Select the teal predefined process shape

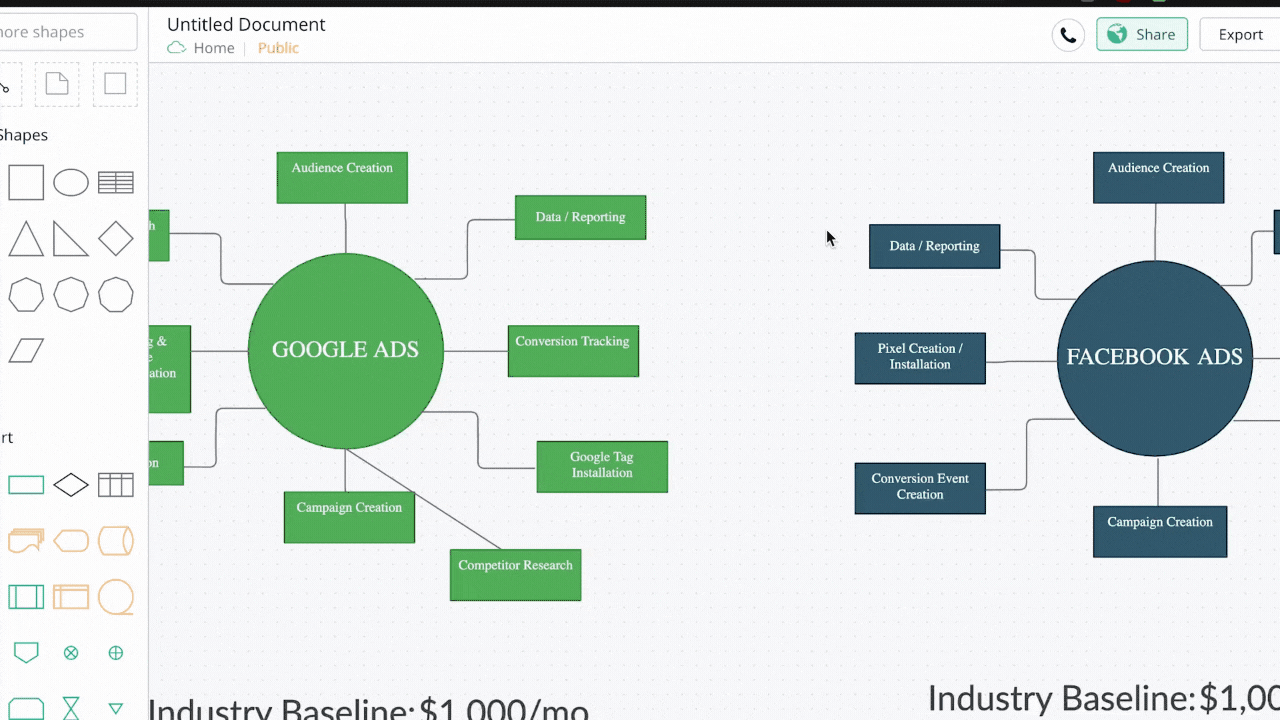click(26, 597)
